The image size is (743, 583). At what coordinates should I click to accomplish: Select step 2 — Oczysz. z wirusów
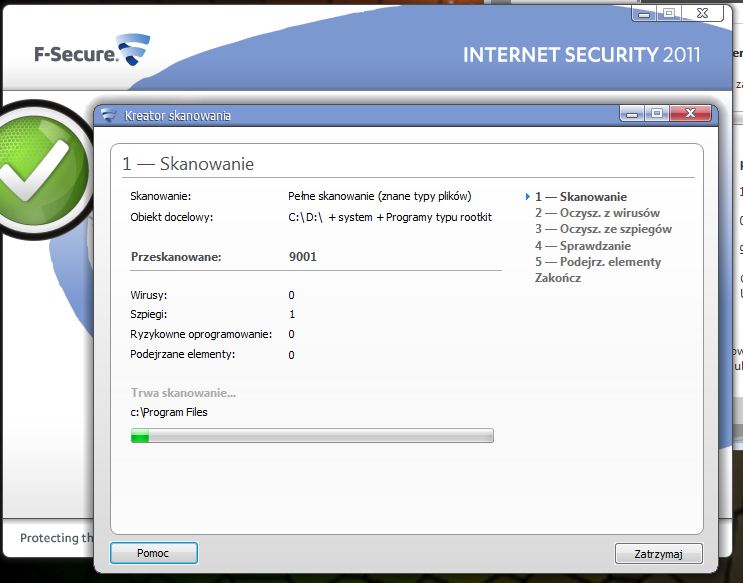click(x=598, y=213)
